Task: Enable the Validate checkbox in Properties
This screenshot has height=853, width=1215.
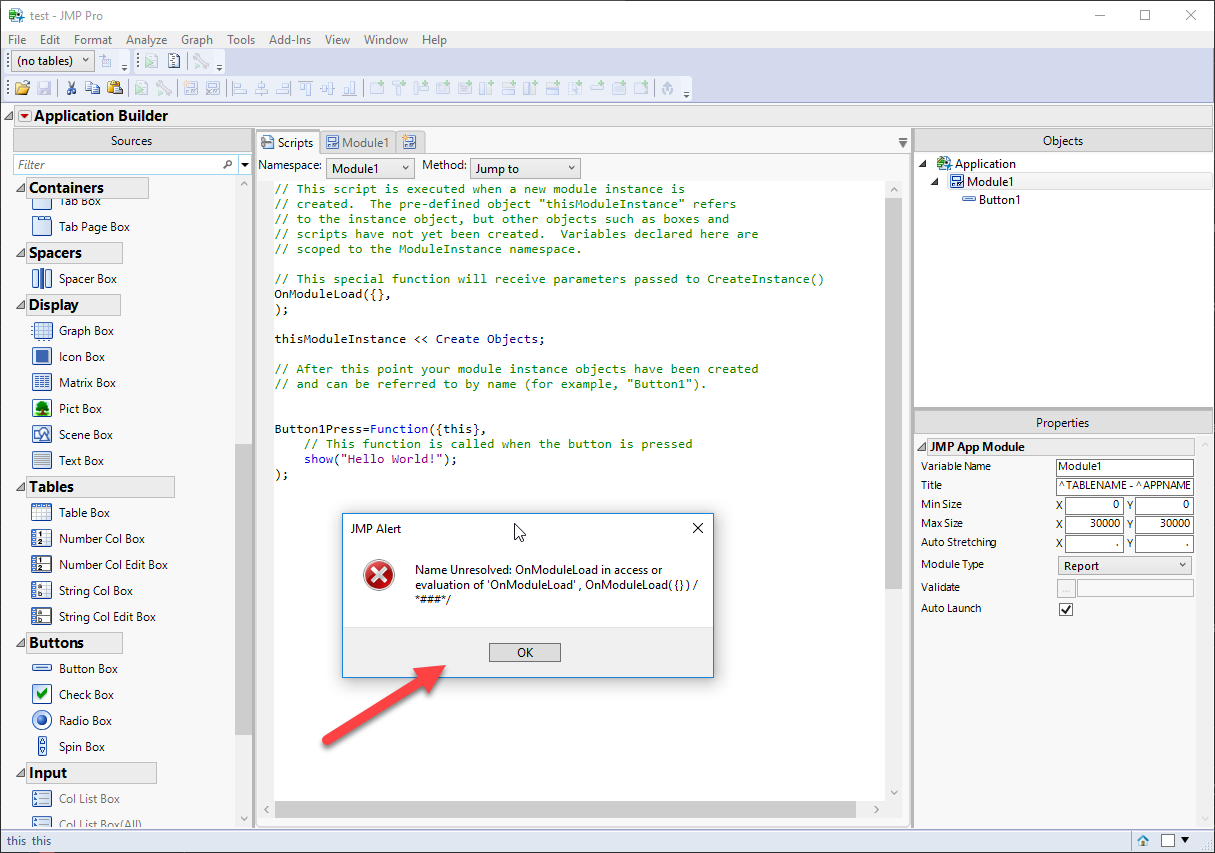Action: pos(1066,587)
